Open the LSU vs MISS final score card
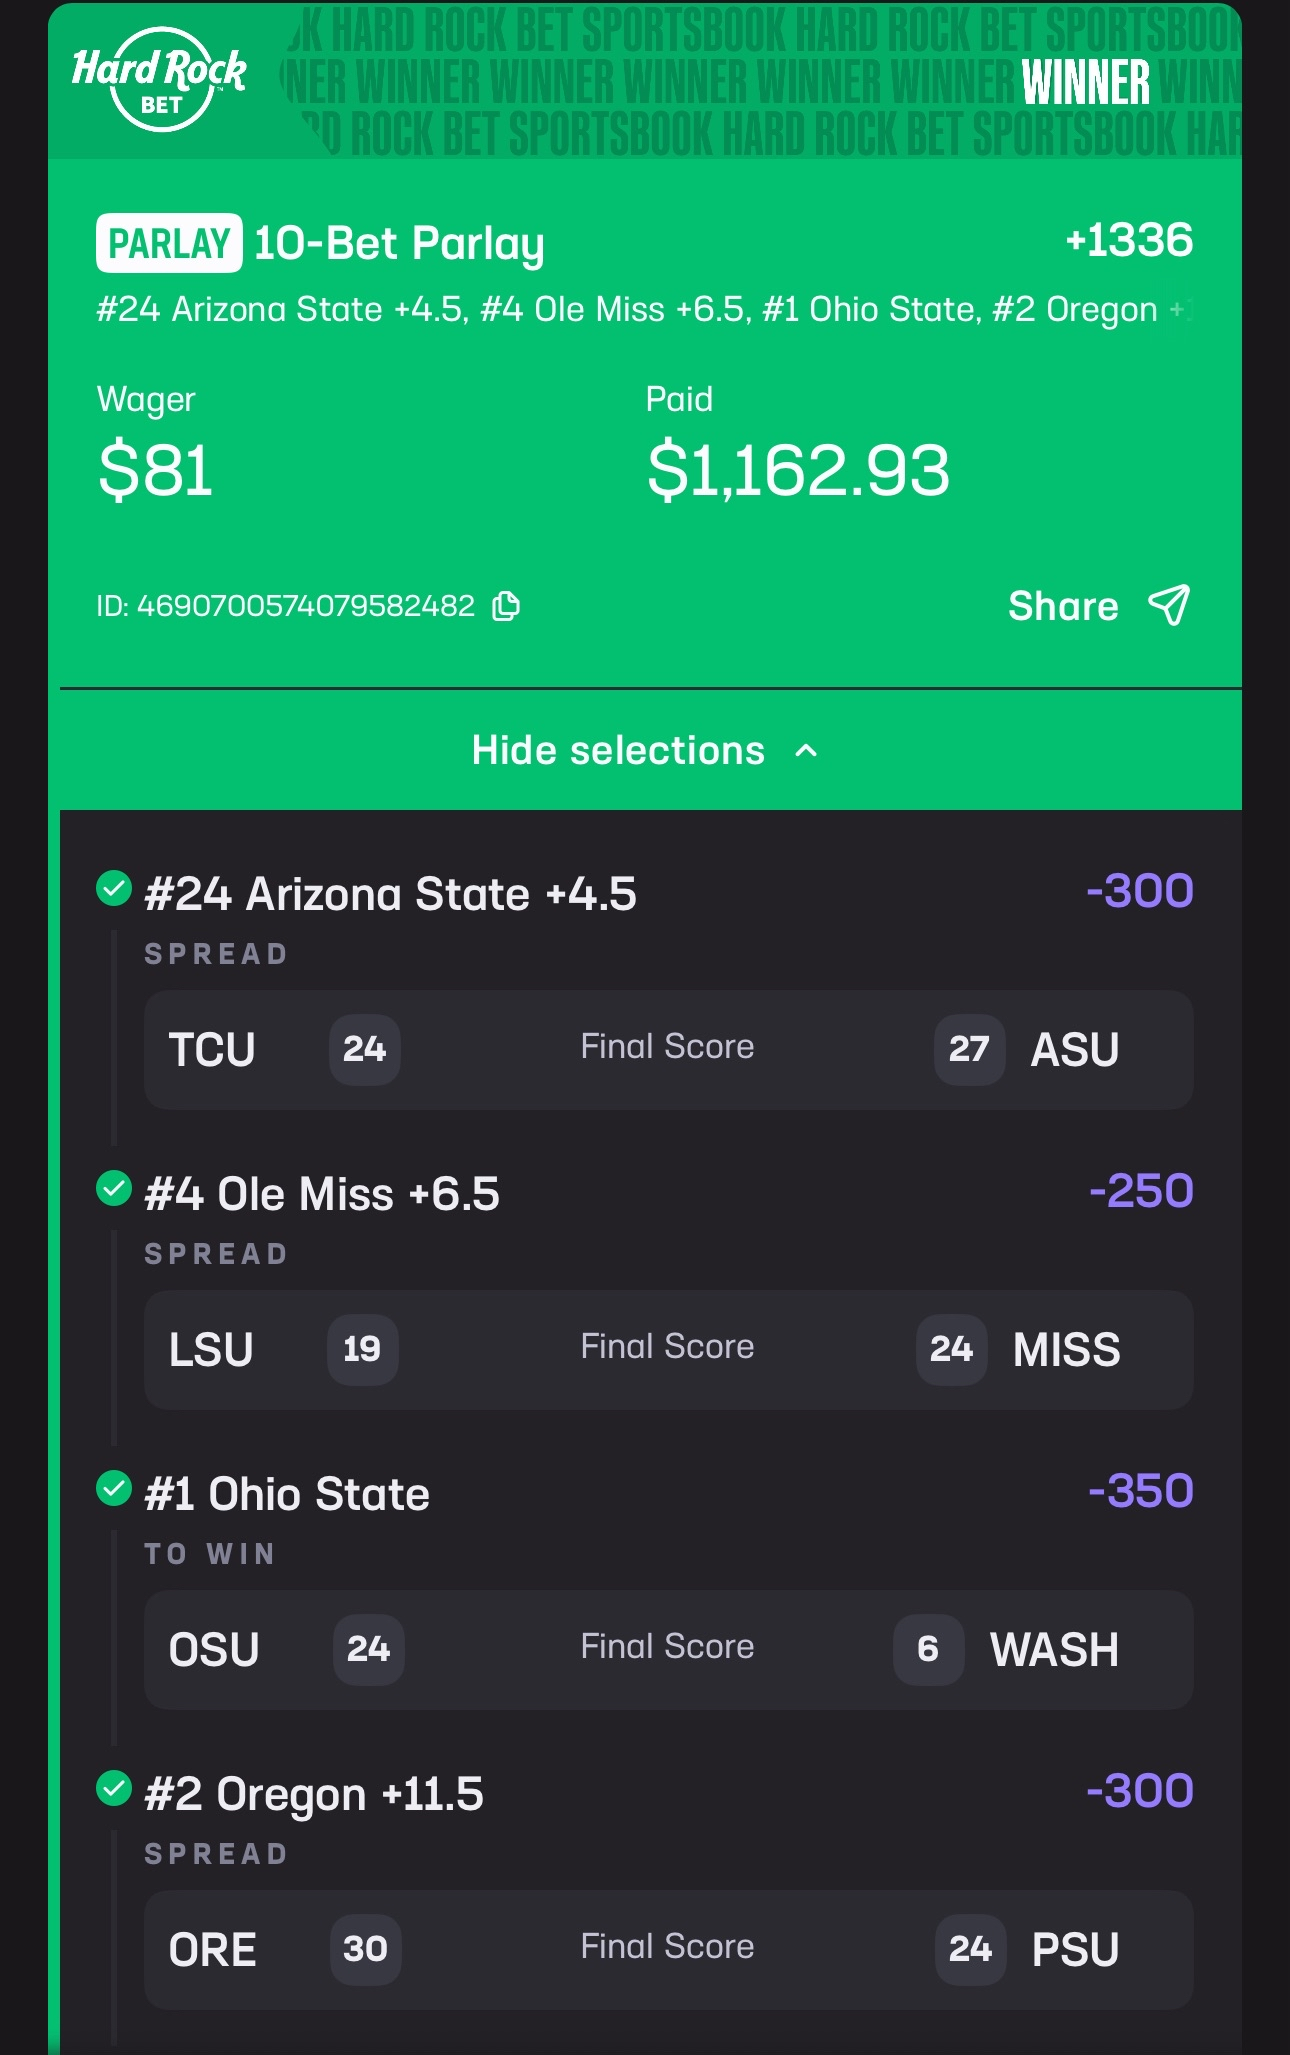The image size is (1290, 2055). (668, 1349)
